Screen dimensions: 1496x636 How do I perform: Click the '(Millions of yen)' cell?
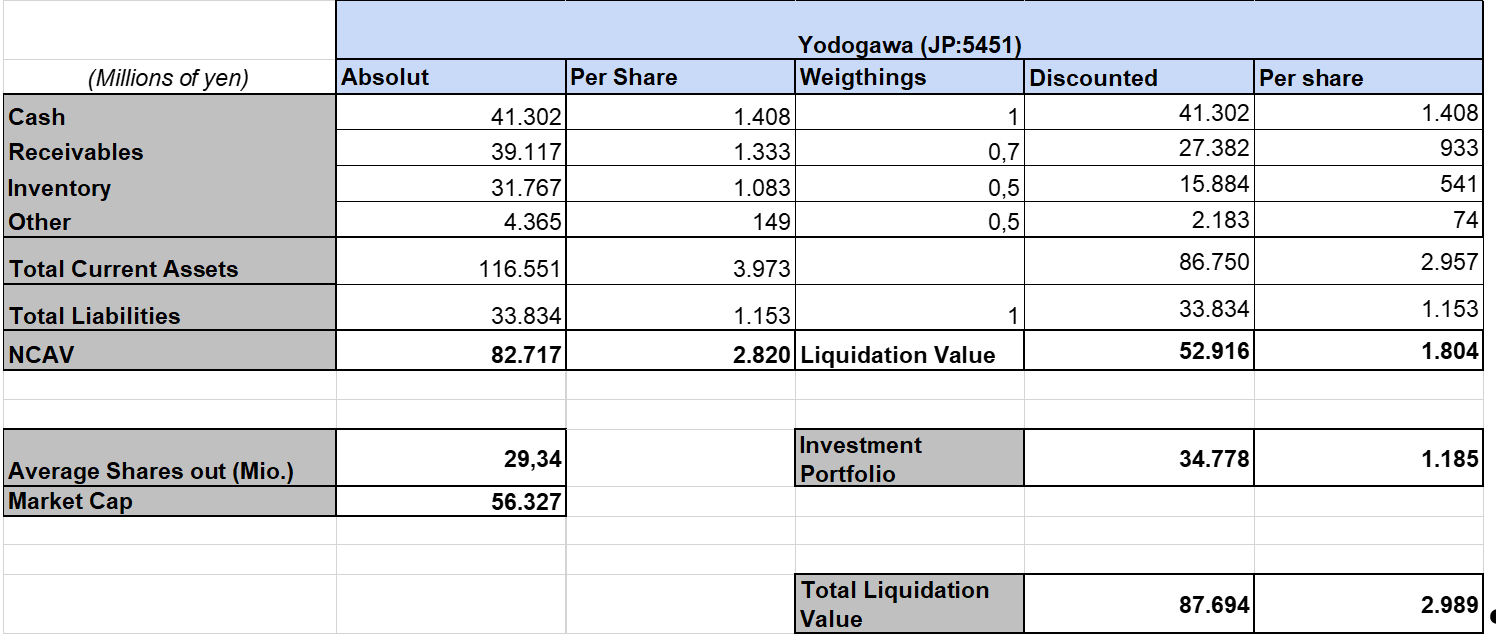coord(169,78)
